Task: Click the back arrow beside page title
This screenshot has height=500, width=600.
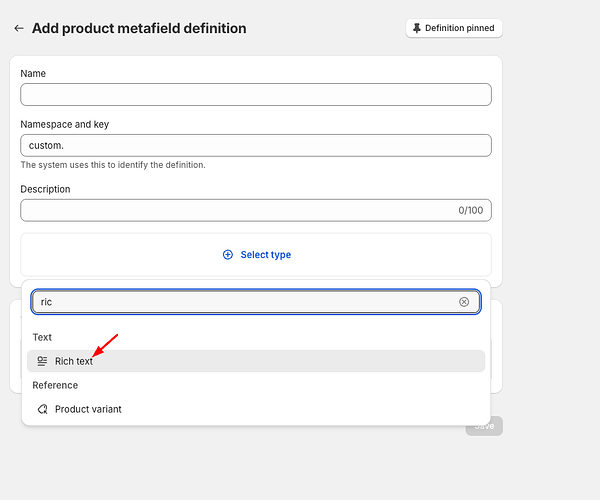Action: pos(19,29)
